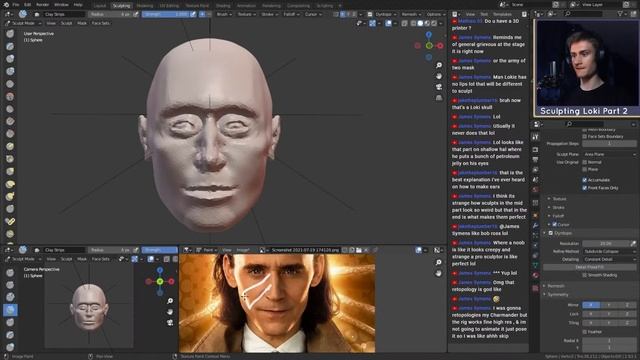Screen dimensions: 640x360
Task: Click zoom magnifier in image editor
Action: pos(439,262)
